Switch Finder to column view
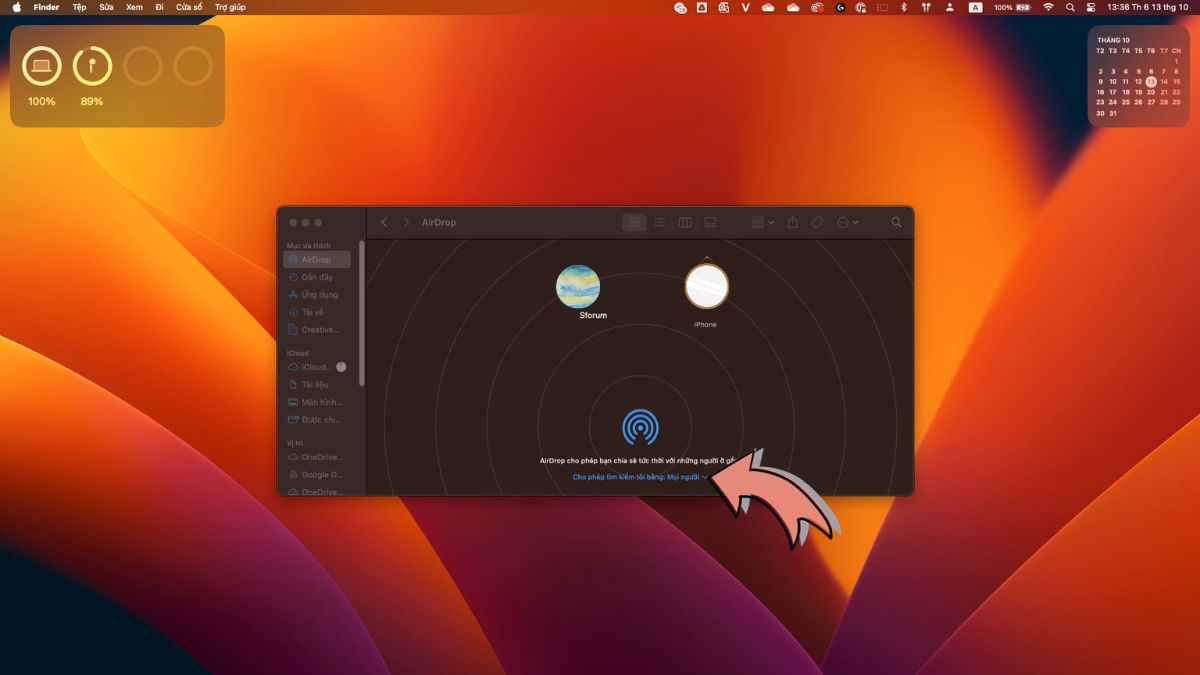 pos(685,222)
